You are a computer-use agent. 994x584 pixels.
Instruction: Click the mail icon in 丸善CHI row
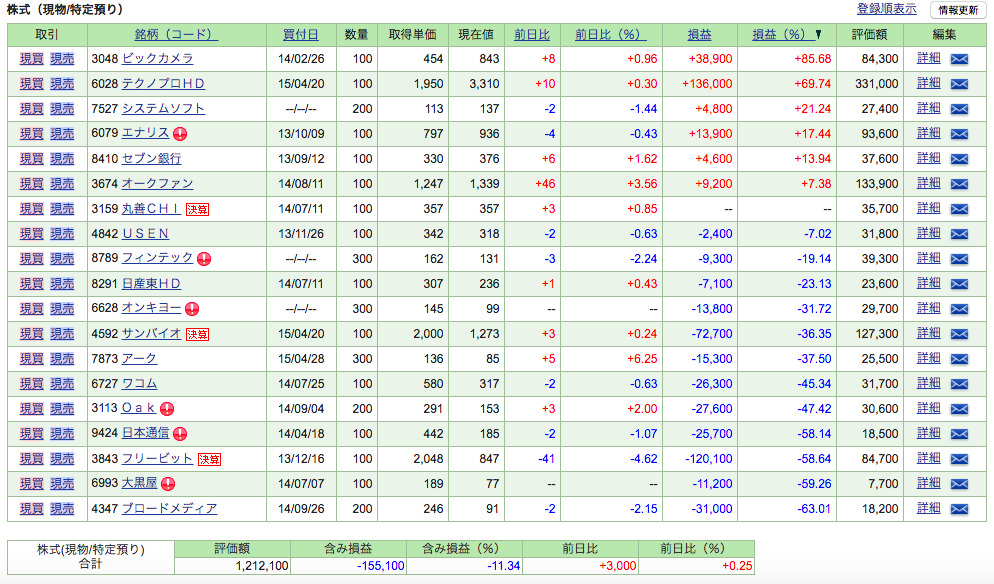point(959,209)
